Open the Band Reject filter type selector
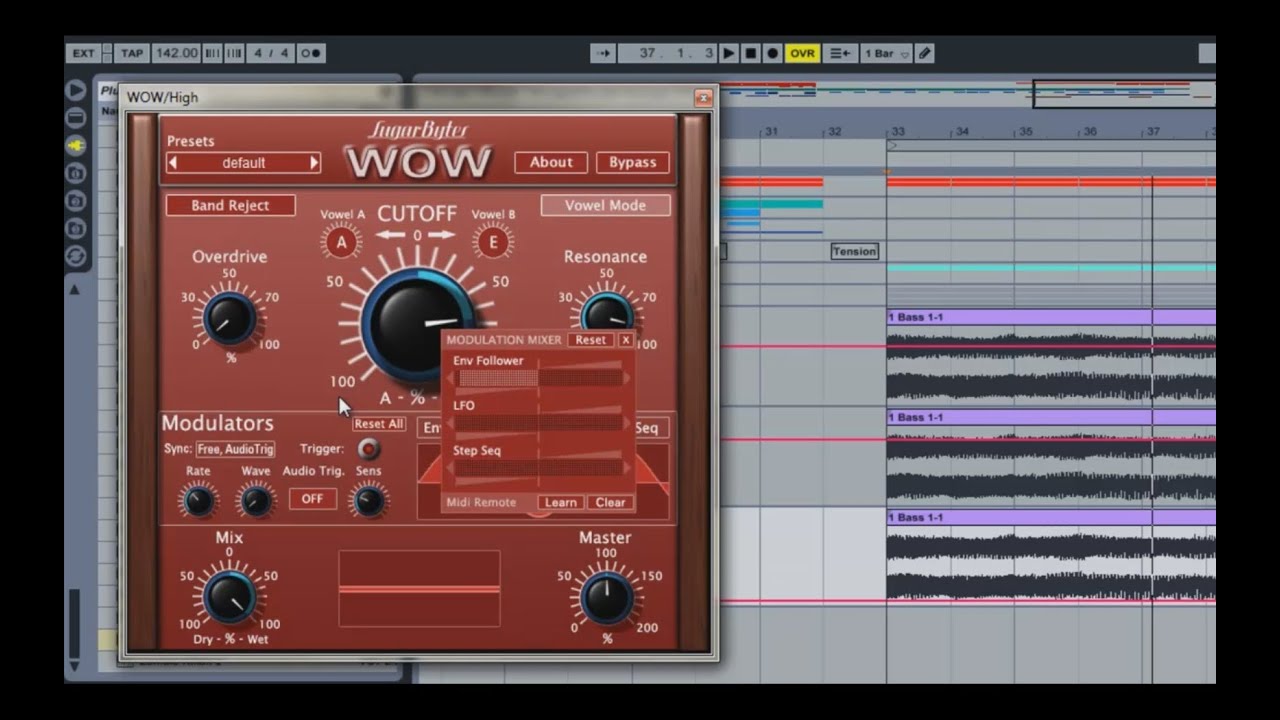This screenshot has width=1280, height=720. tap(230, 205)
